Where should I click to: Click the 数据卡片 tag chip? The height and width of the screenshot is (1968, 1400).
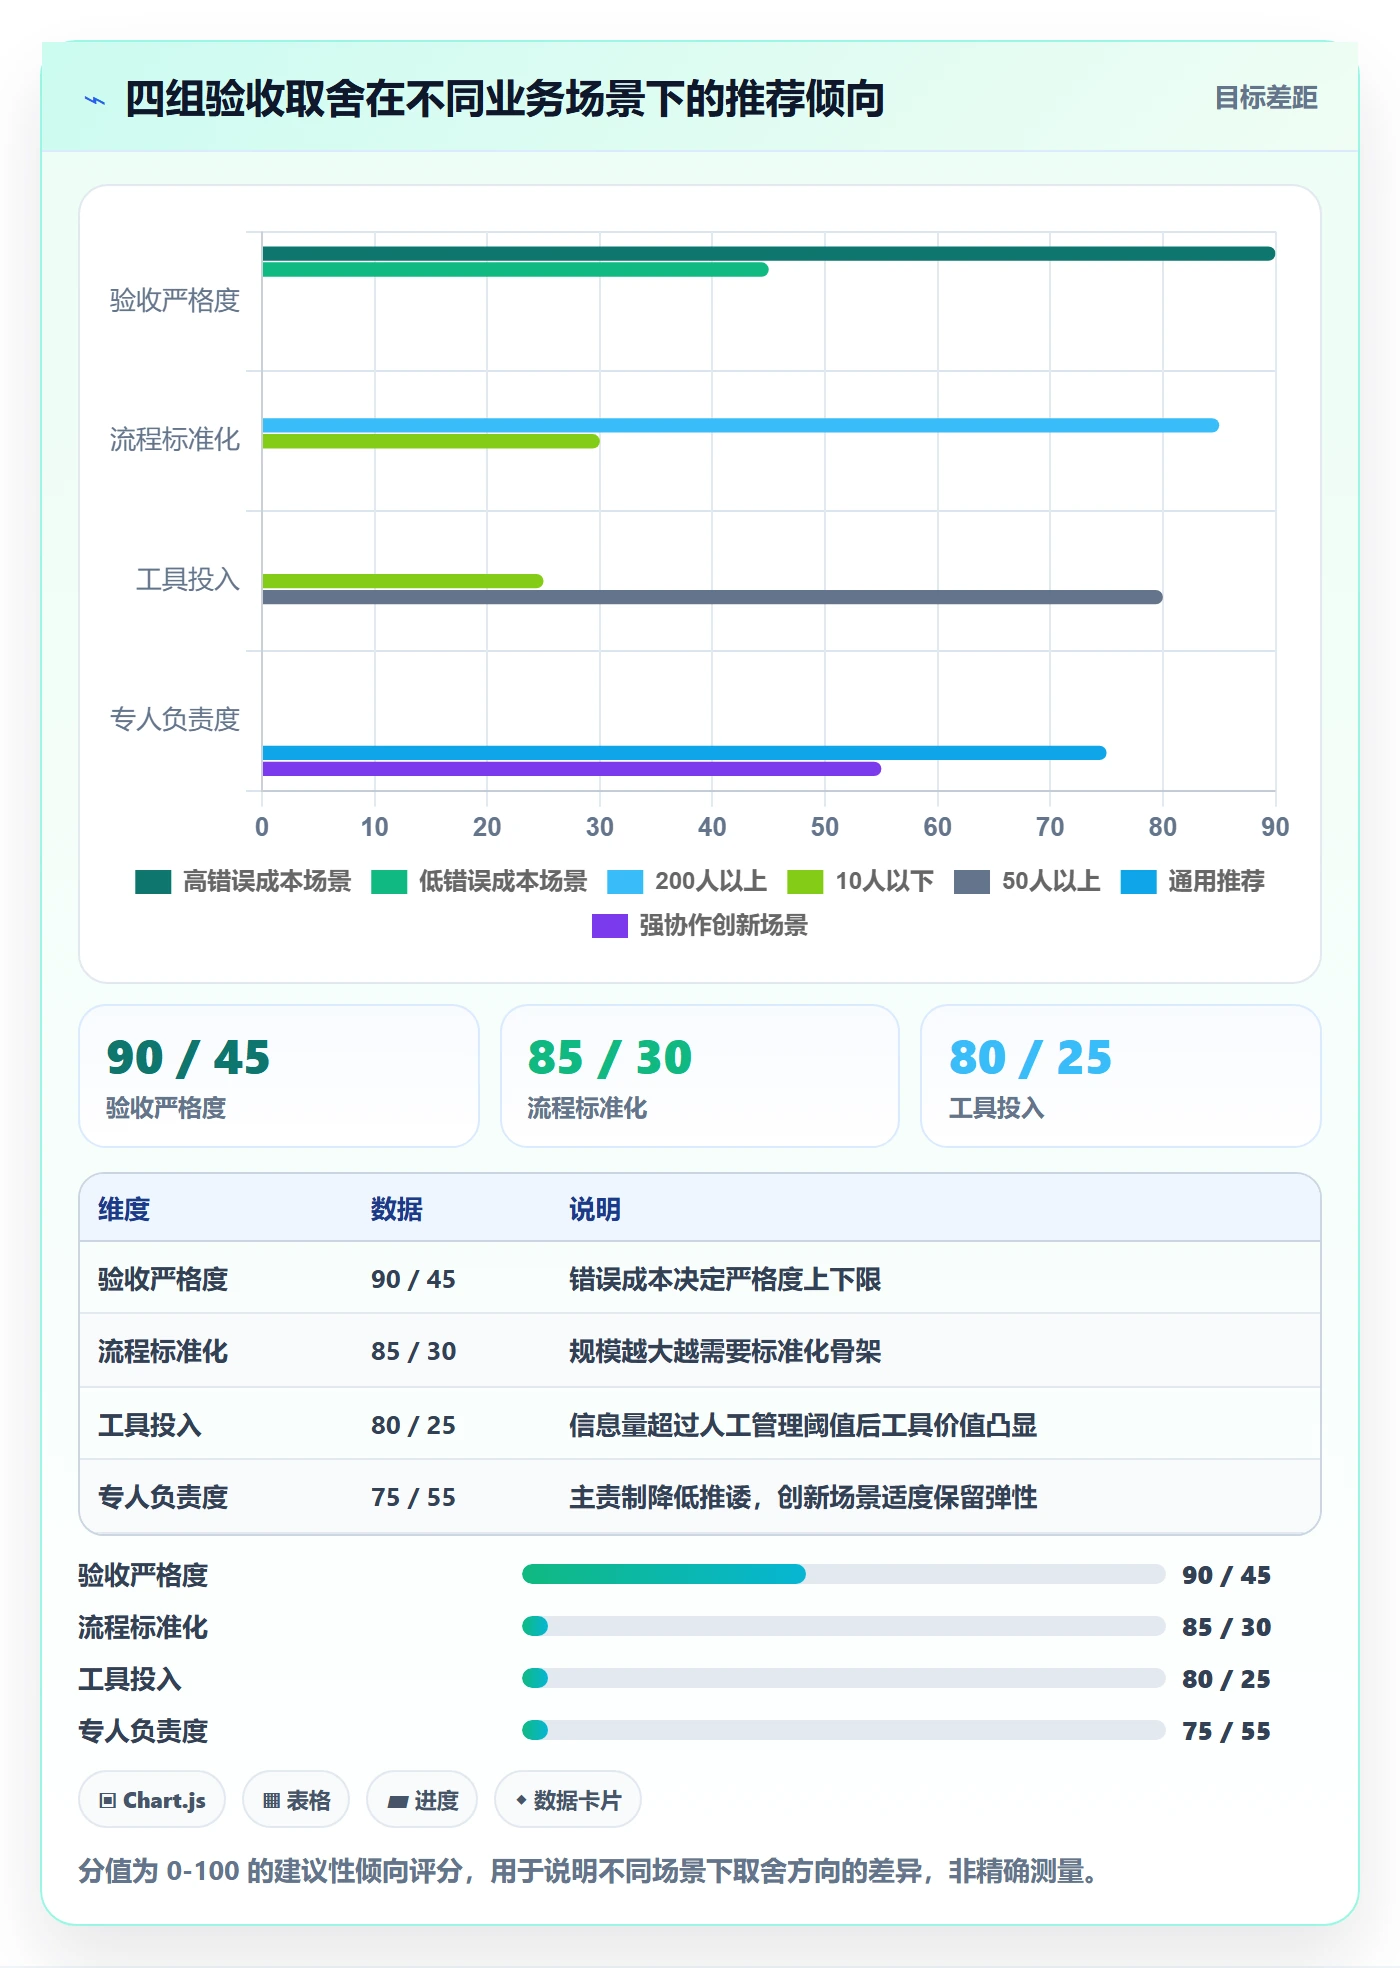coord(568,1800)
